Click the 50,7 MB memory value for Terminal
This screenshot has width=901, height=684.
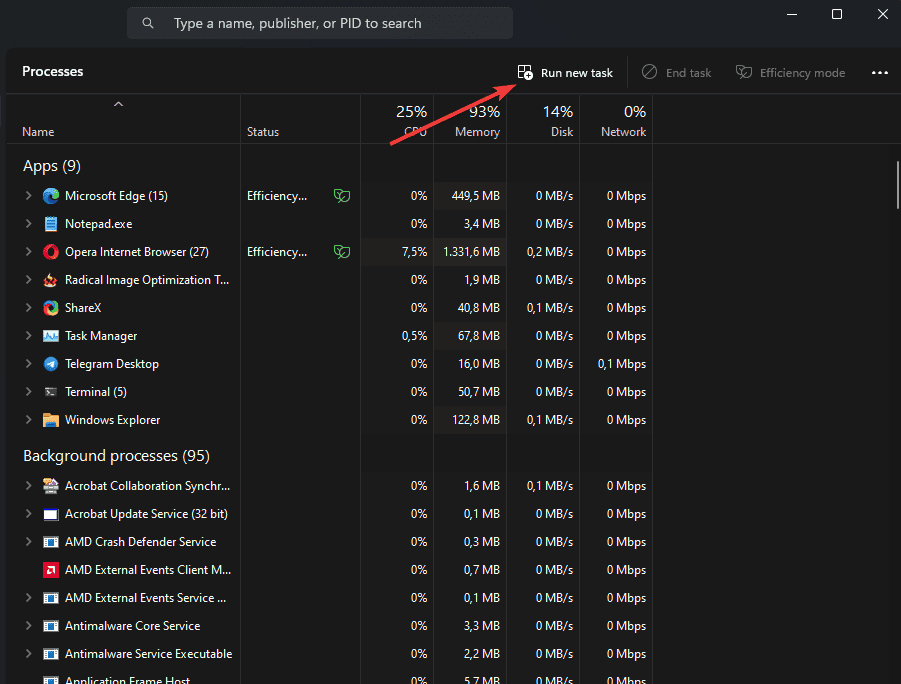coord(479,392)
